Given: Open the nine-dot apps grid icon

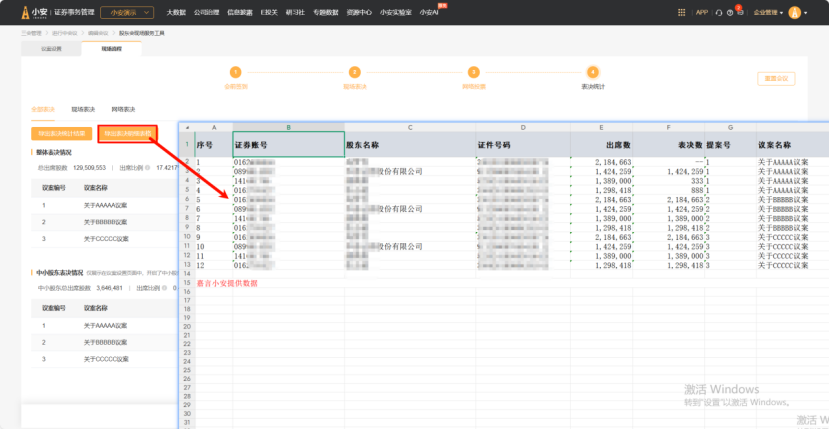Looking at the screenshot, I should click(681, 12).
